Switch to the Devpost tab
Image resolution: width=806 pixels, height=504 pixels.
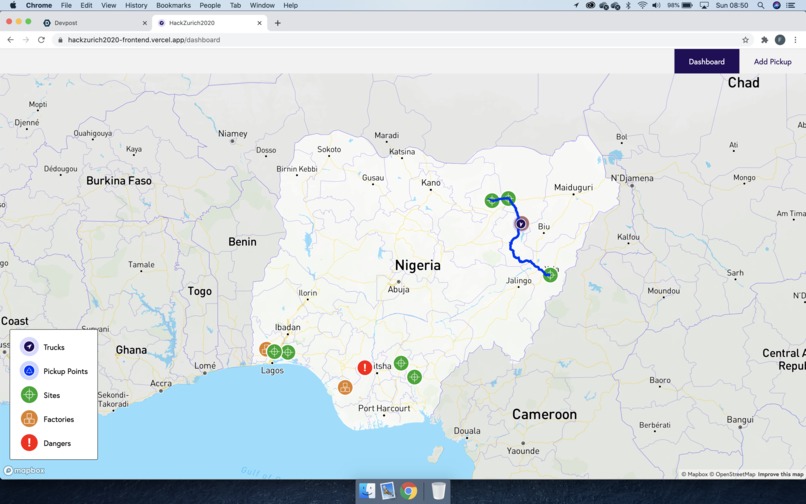pos(93,23)
